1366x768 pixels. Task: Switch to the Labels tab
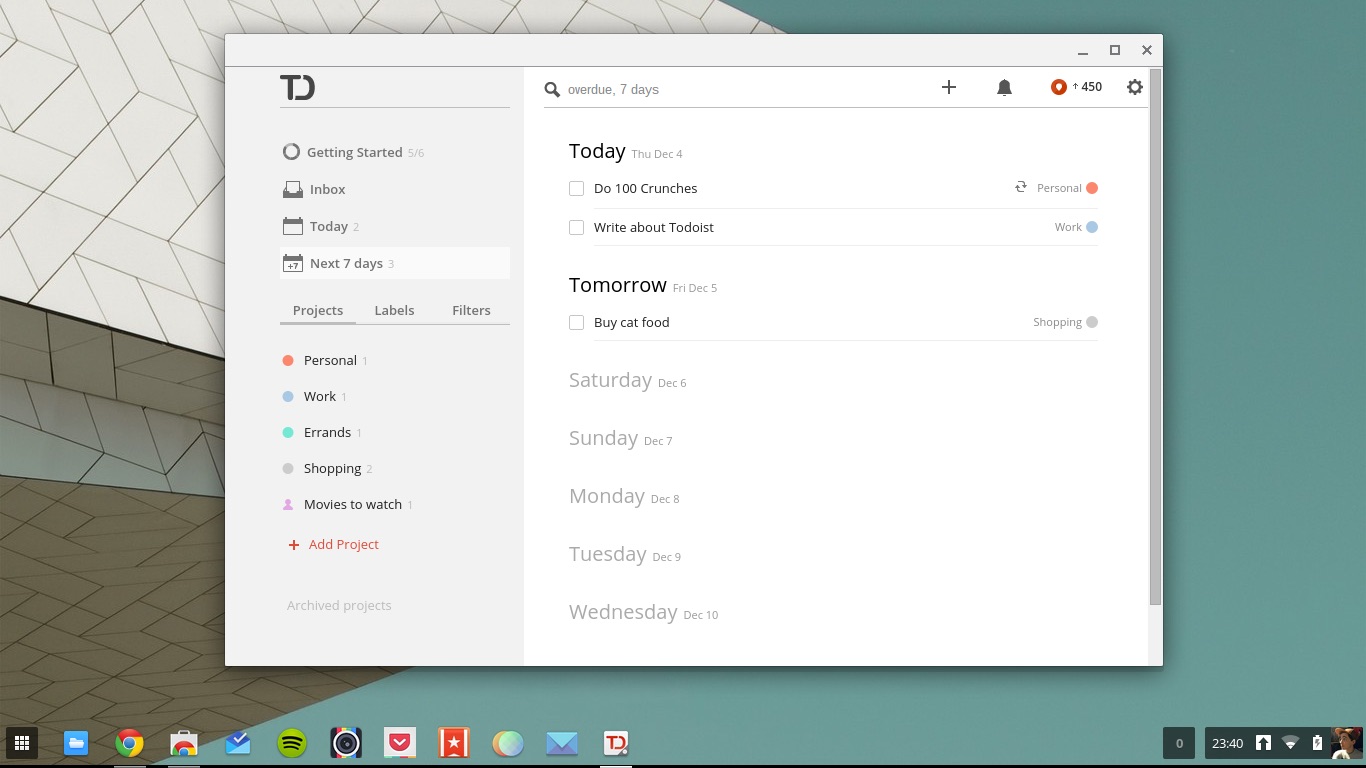tap(394, 310)
